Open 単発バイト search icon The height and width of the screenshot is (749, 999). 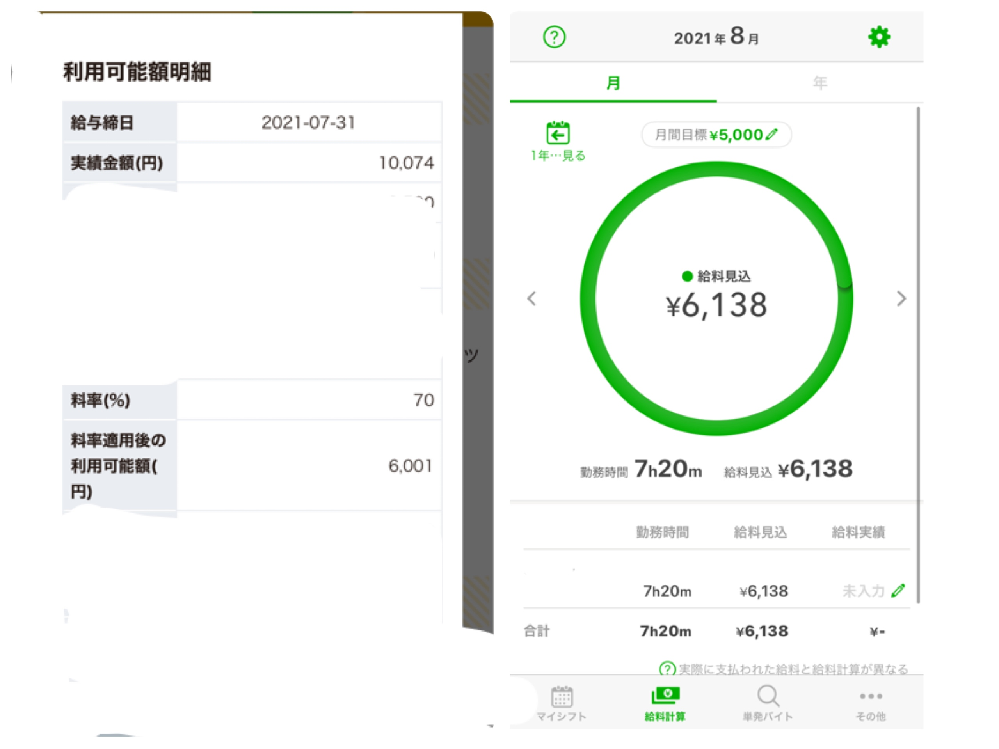[768, 696]
